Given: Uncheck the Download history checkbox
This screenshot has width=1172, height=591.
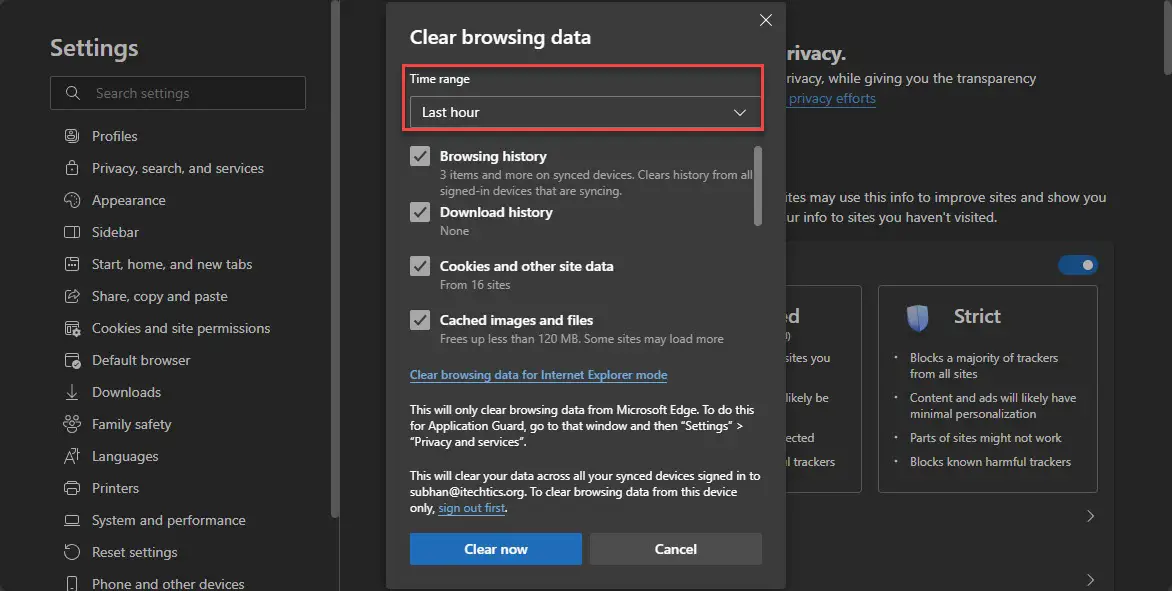Looking at the screenshot, I should tap(420, 212).
